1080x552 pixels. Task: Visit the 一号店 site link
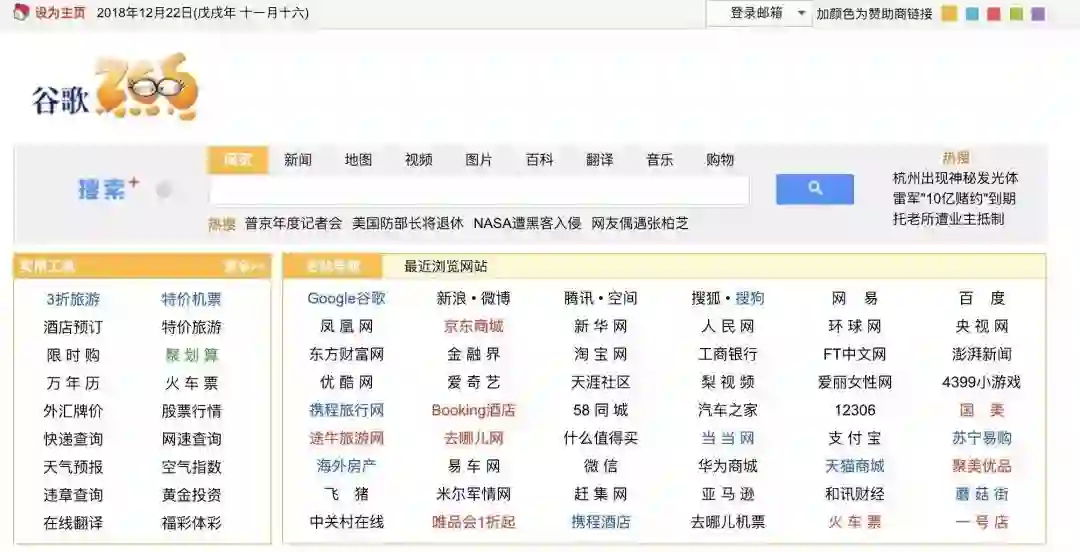pyautogui.click(x=982, y=522)
